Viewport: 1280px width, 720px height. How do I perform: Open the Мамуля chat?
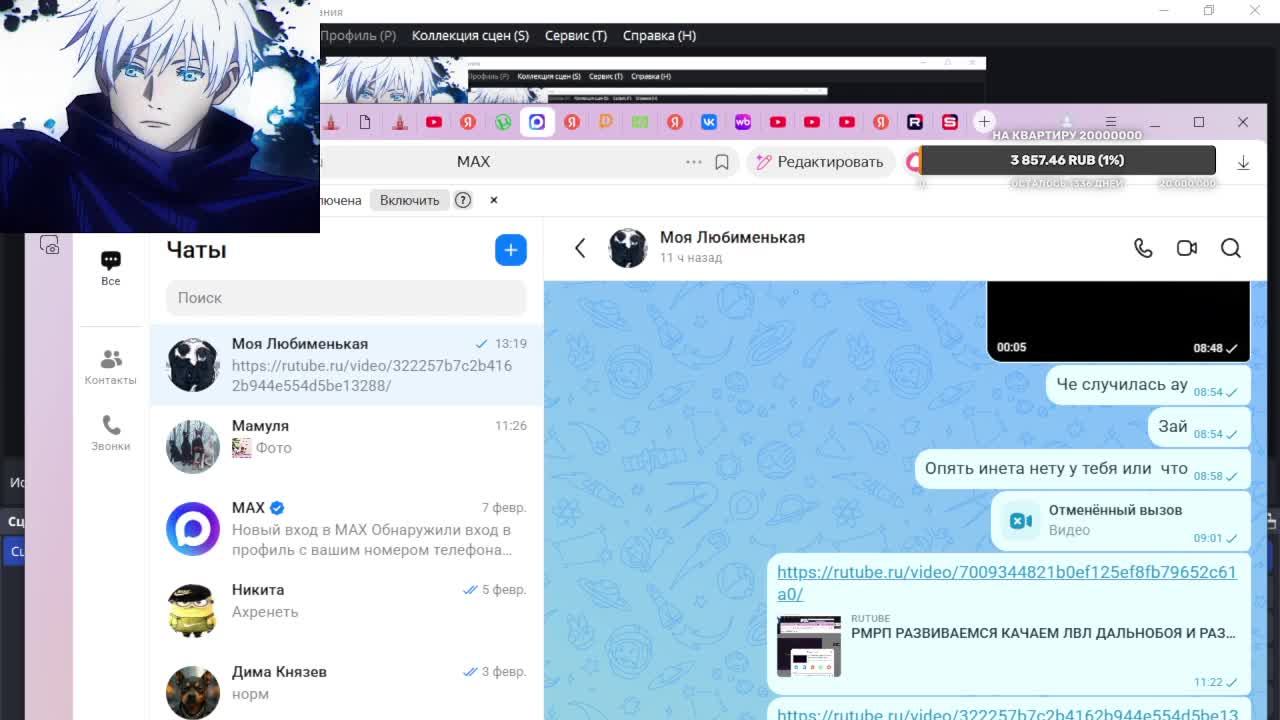coord(346,446)
